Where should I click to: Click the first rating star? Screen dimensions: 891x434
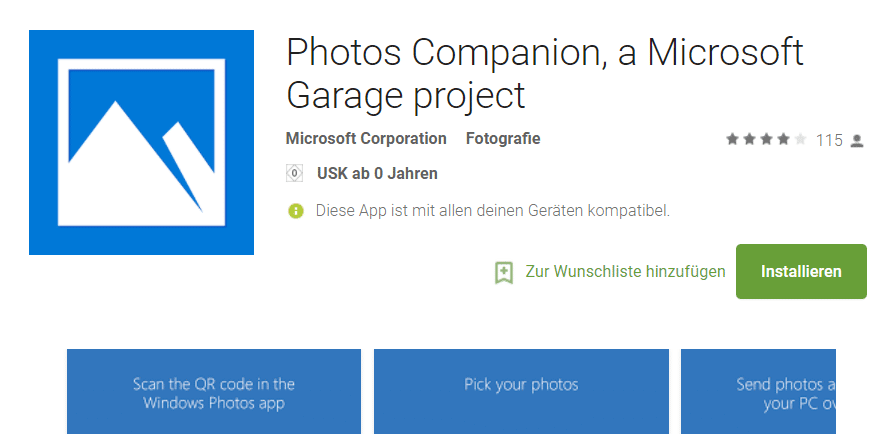pyautogui.click(x=732, y=140)
